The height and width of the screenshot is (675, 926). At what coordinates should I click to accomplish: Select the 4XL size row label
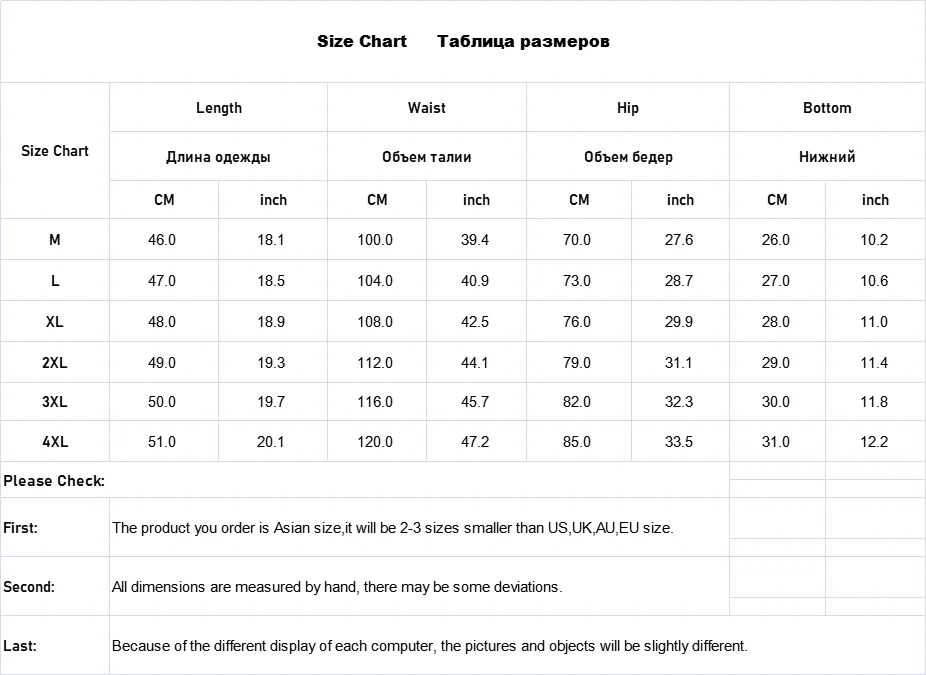point(55,442)
